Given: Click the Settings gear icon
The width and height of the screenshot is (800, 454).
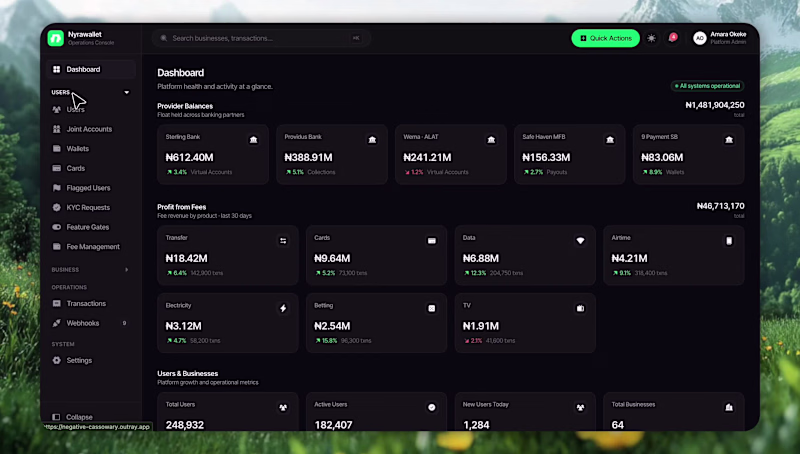Looking at the screenshot, I should coord(57,360).
